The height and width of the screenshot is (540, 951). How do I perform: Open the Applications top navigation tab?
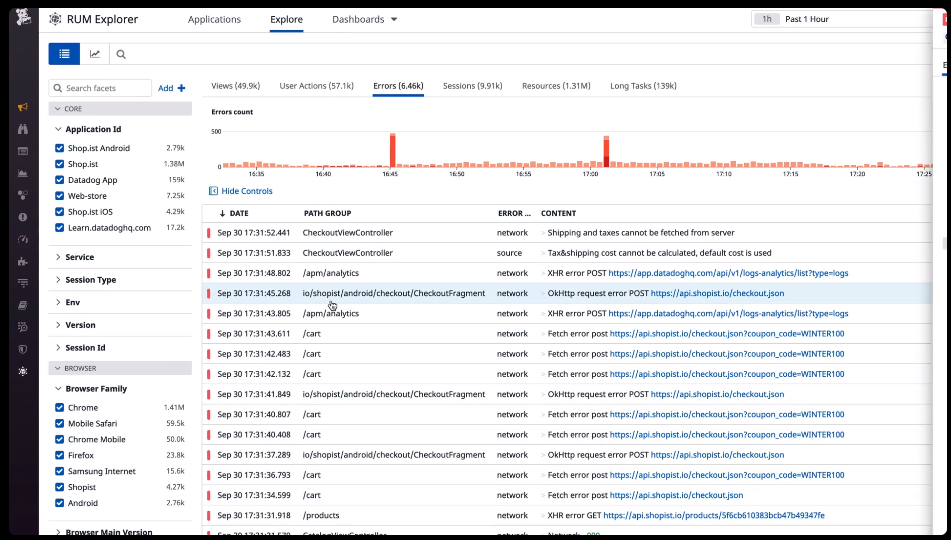[214, 19]
